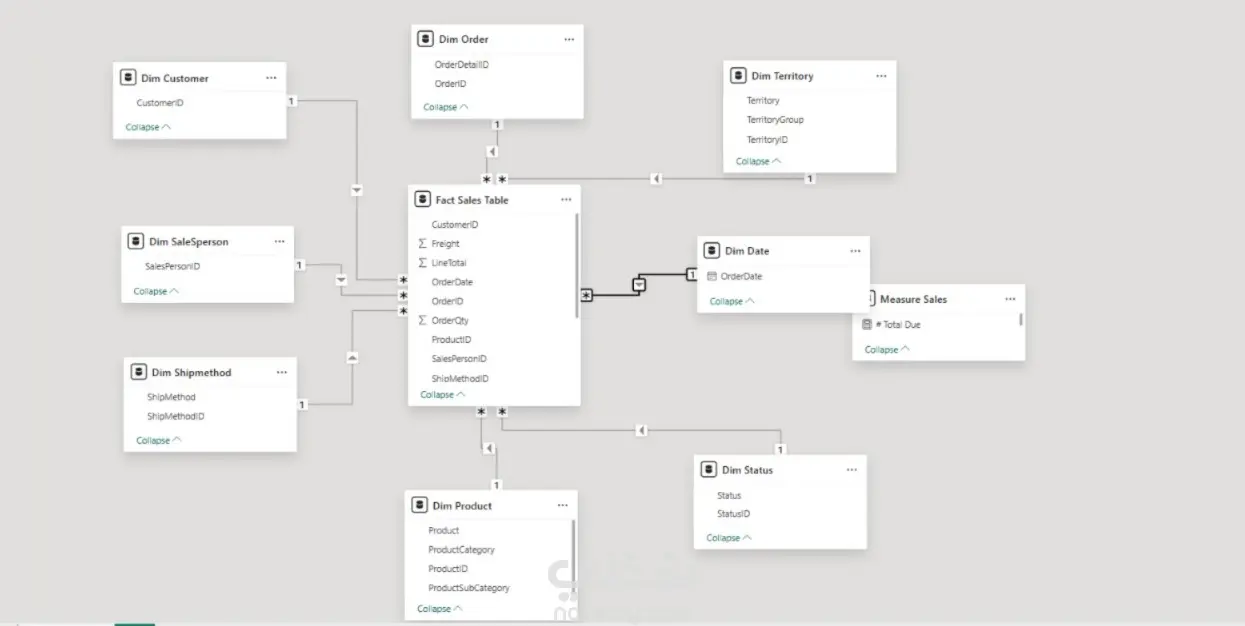Select the ProductCategory field in Dim Product
This screenshot has height=626, width=1245.
(461, 550)
